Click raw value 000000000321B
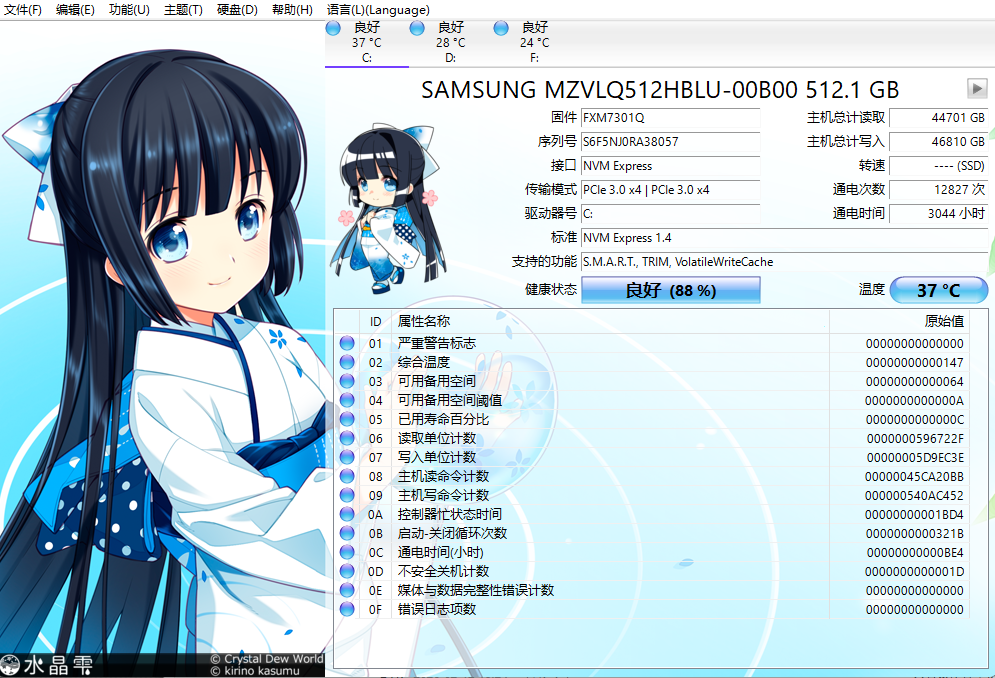Viewport: 995px width, 678px height. click(914, 533)
